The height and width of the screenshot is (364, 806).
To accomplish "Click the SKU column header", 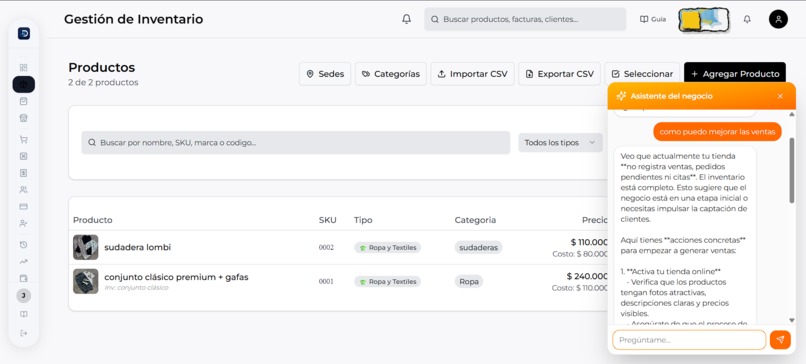I will (327, 220).
